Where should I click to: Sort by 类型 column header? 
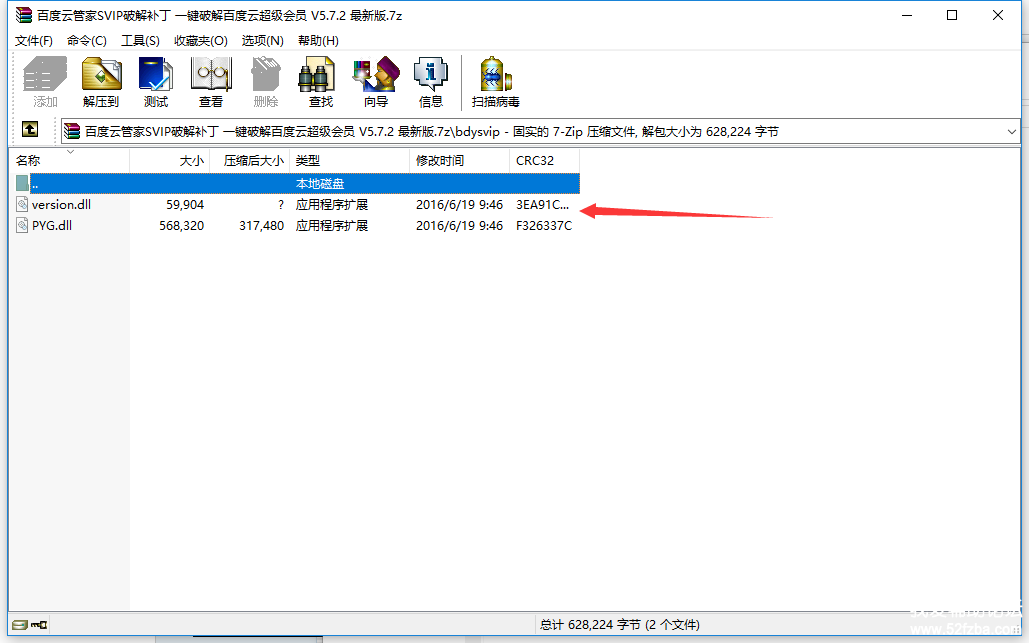point(350,160)
